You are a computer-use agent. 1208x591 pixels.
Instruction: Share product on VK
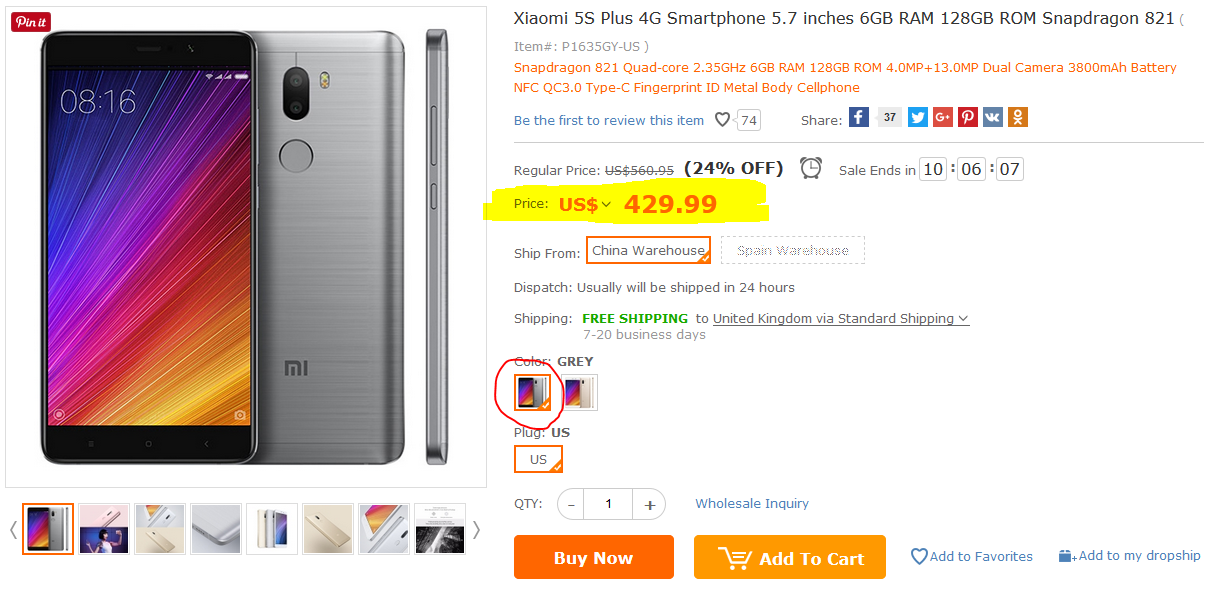click(993, 118)
